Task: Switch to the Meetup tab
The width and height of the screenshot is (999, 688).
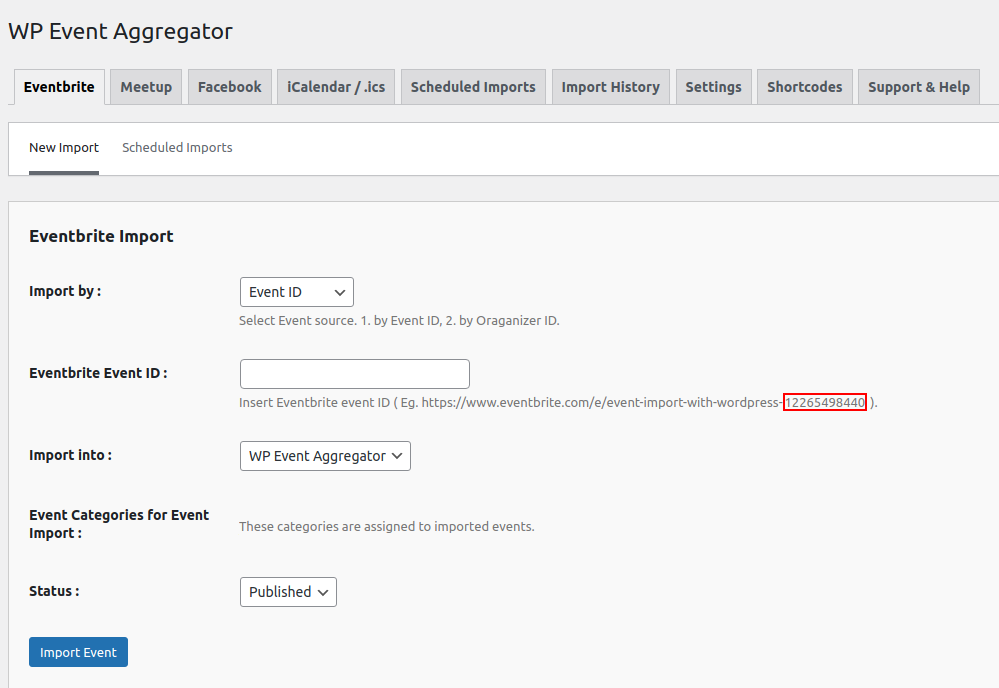Action: click(x=145, y=86)
